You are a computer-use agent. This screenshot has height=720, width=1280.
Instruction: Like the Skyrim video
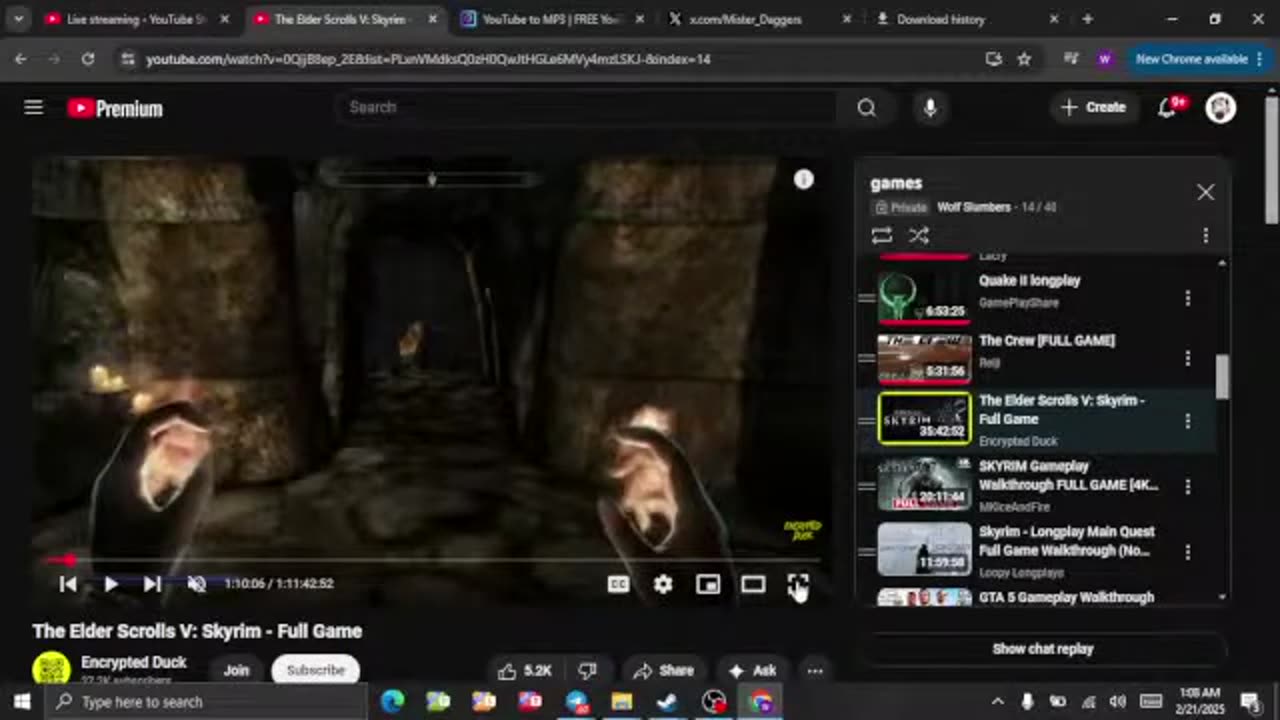[525, 670]
